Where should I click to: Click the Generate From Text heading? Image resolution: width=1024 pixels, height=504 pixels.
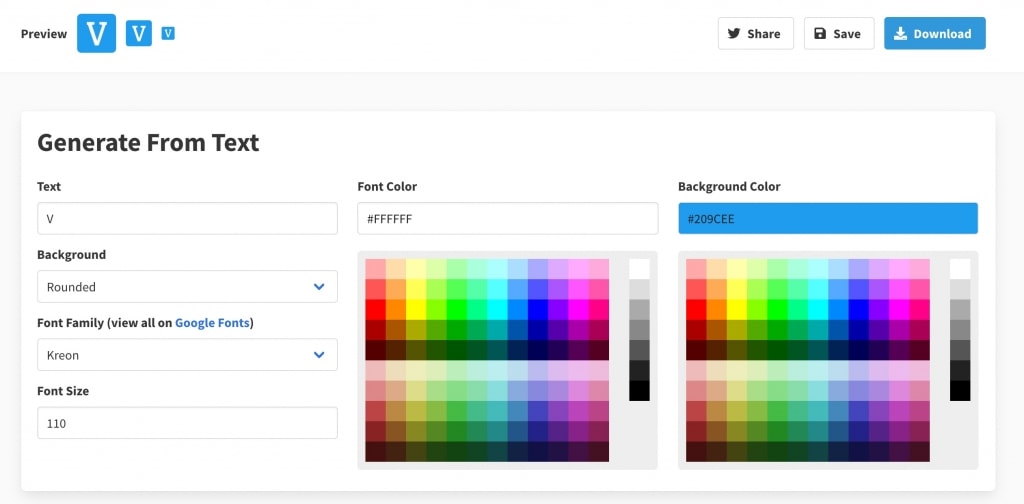[148, 142]
